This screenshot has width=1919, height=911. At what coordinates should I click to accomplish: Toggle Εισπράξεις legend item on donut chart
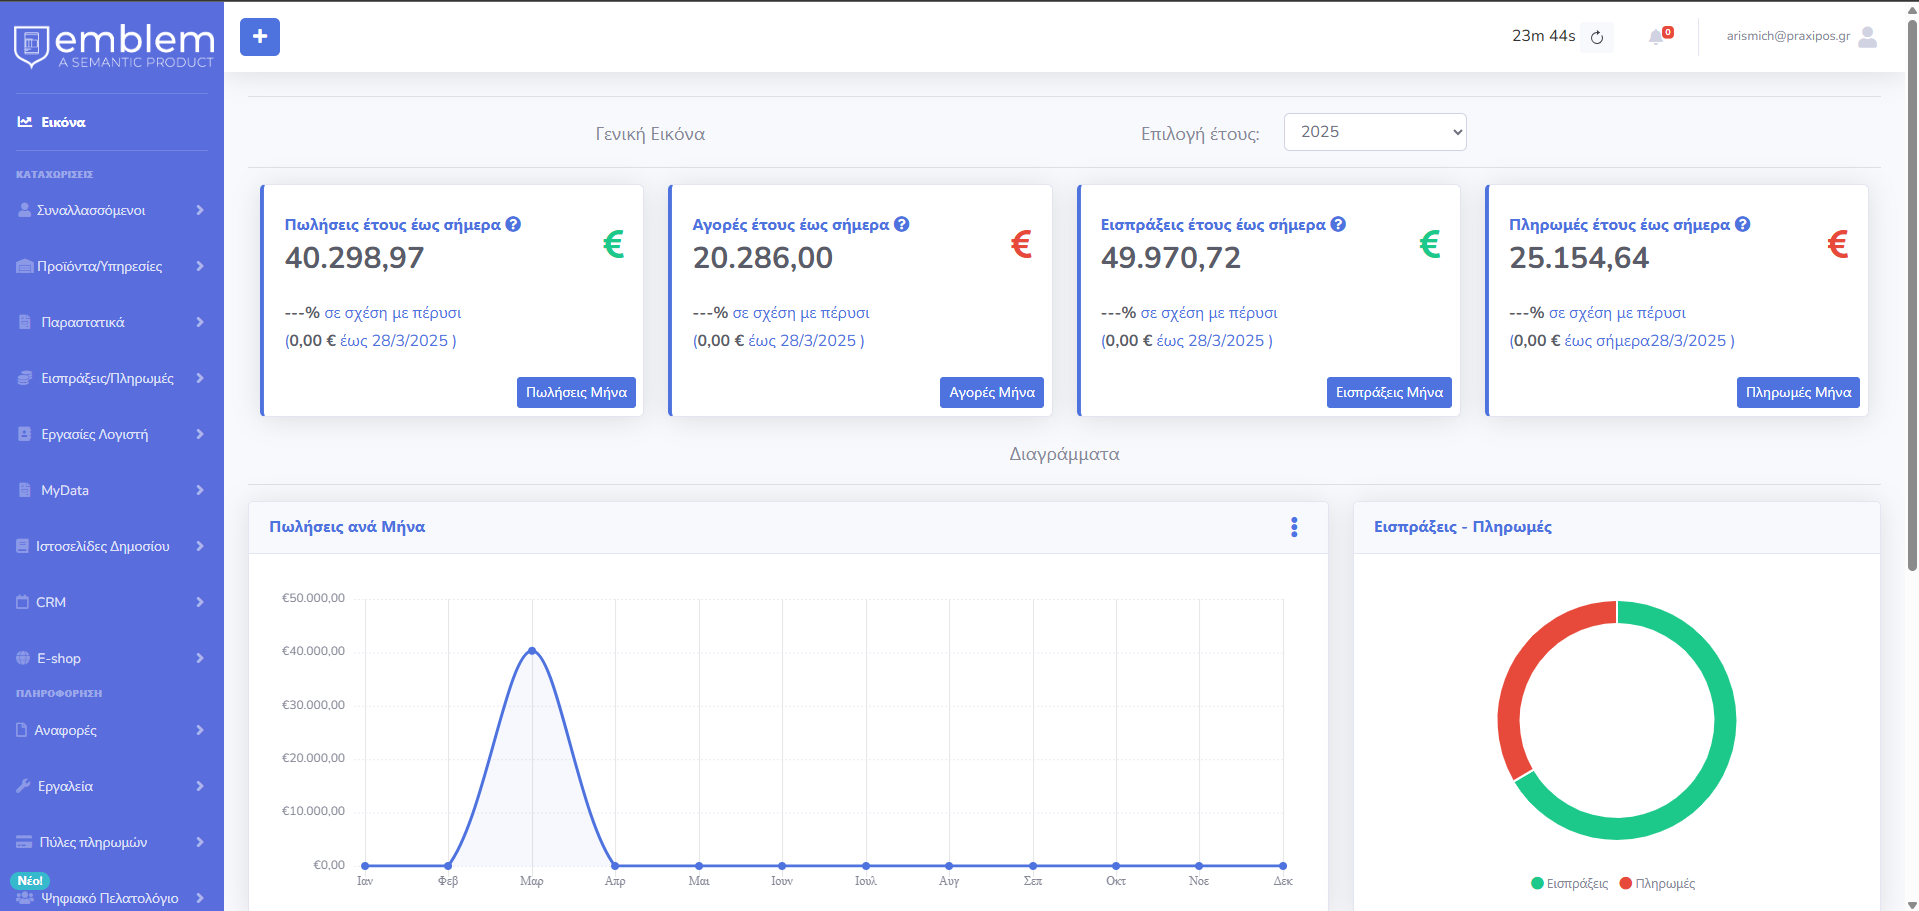pyautogui.click(x=1570, y=883)
